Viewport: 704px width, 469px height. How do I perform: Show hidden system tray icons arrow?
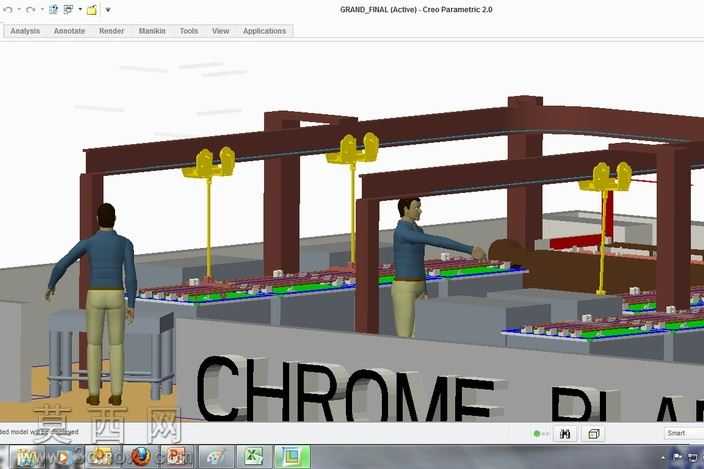(x=663, y=458)
